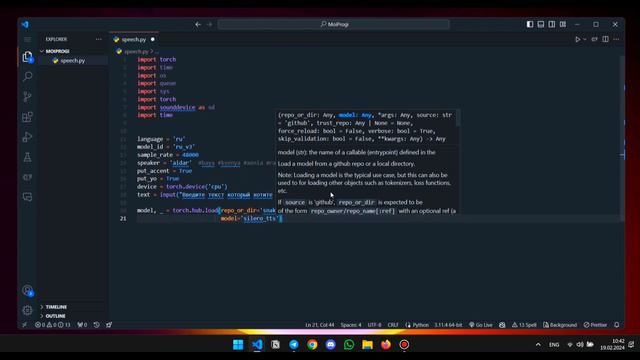Open File Explorer from taskbar
Image resolution: width=640 pixels, height=360 pixels.
pos(367,344)
